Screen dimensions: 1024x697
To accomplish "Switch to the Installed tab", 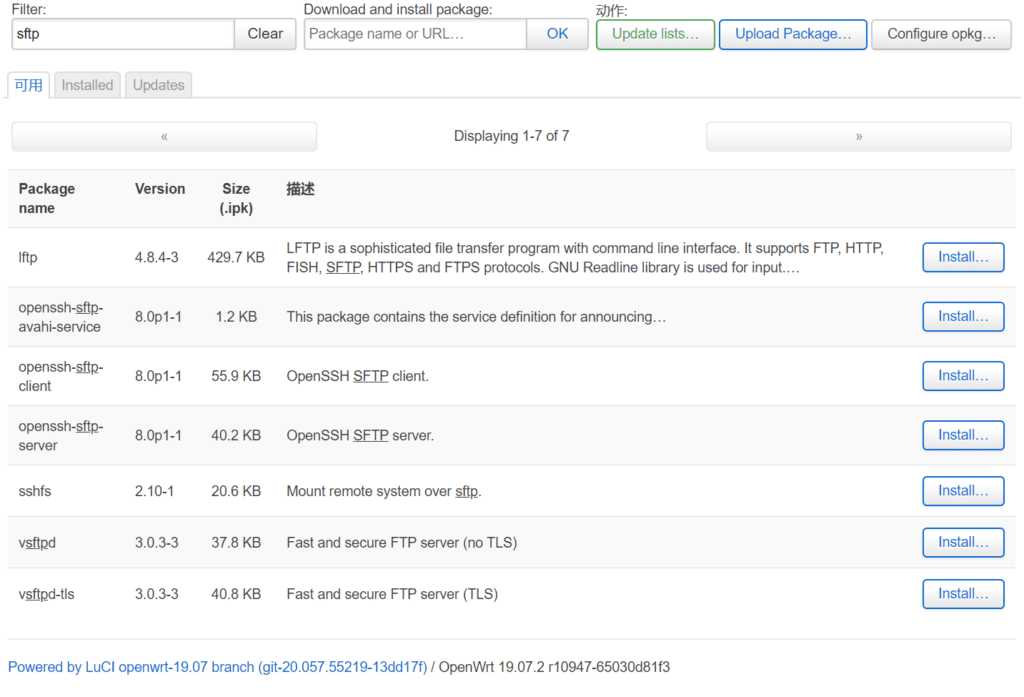I will pos(87,85).
